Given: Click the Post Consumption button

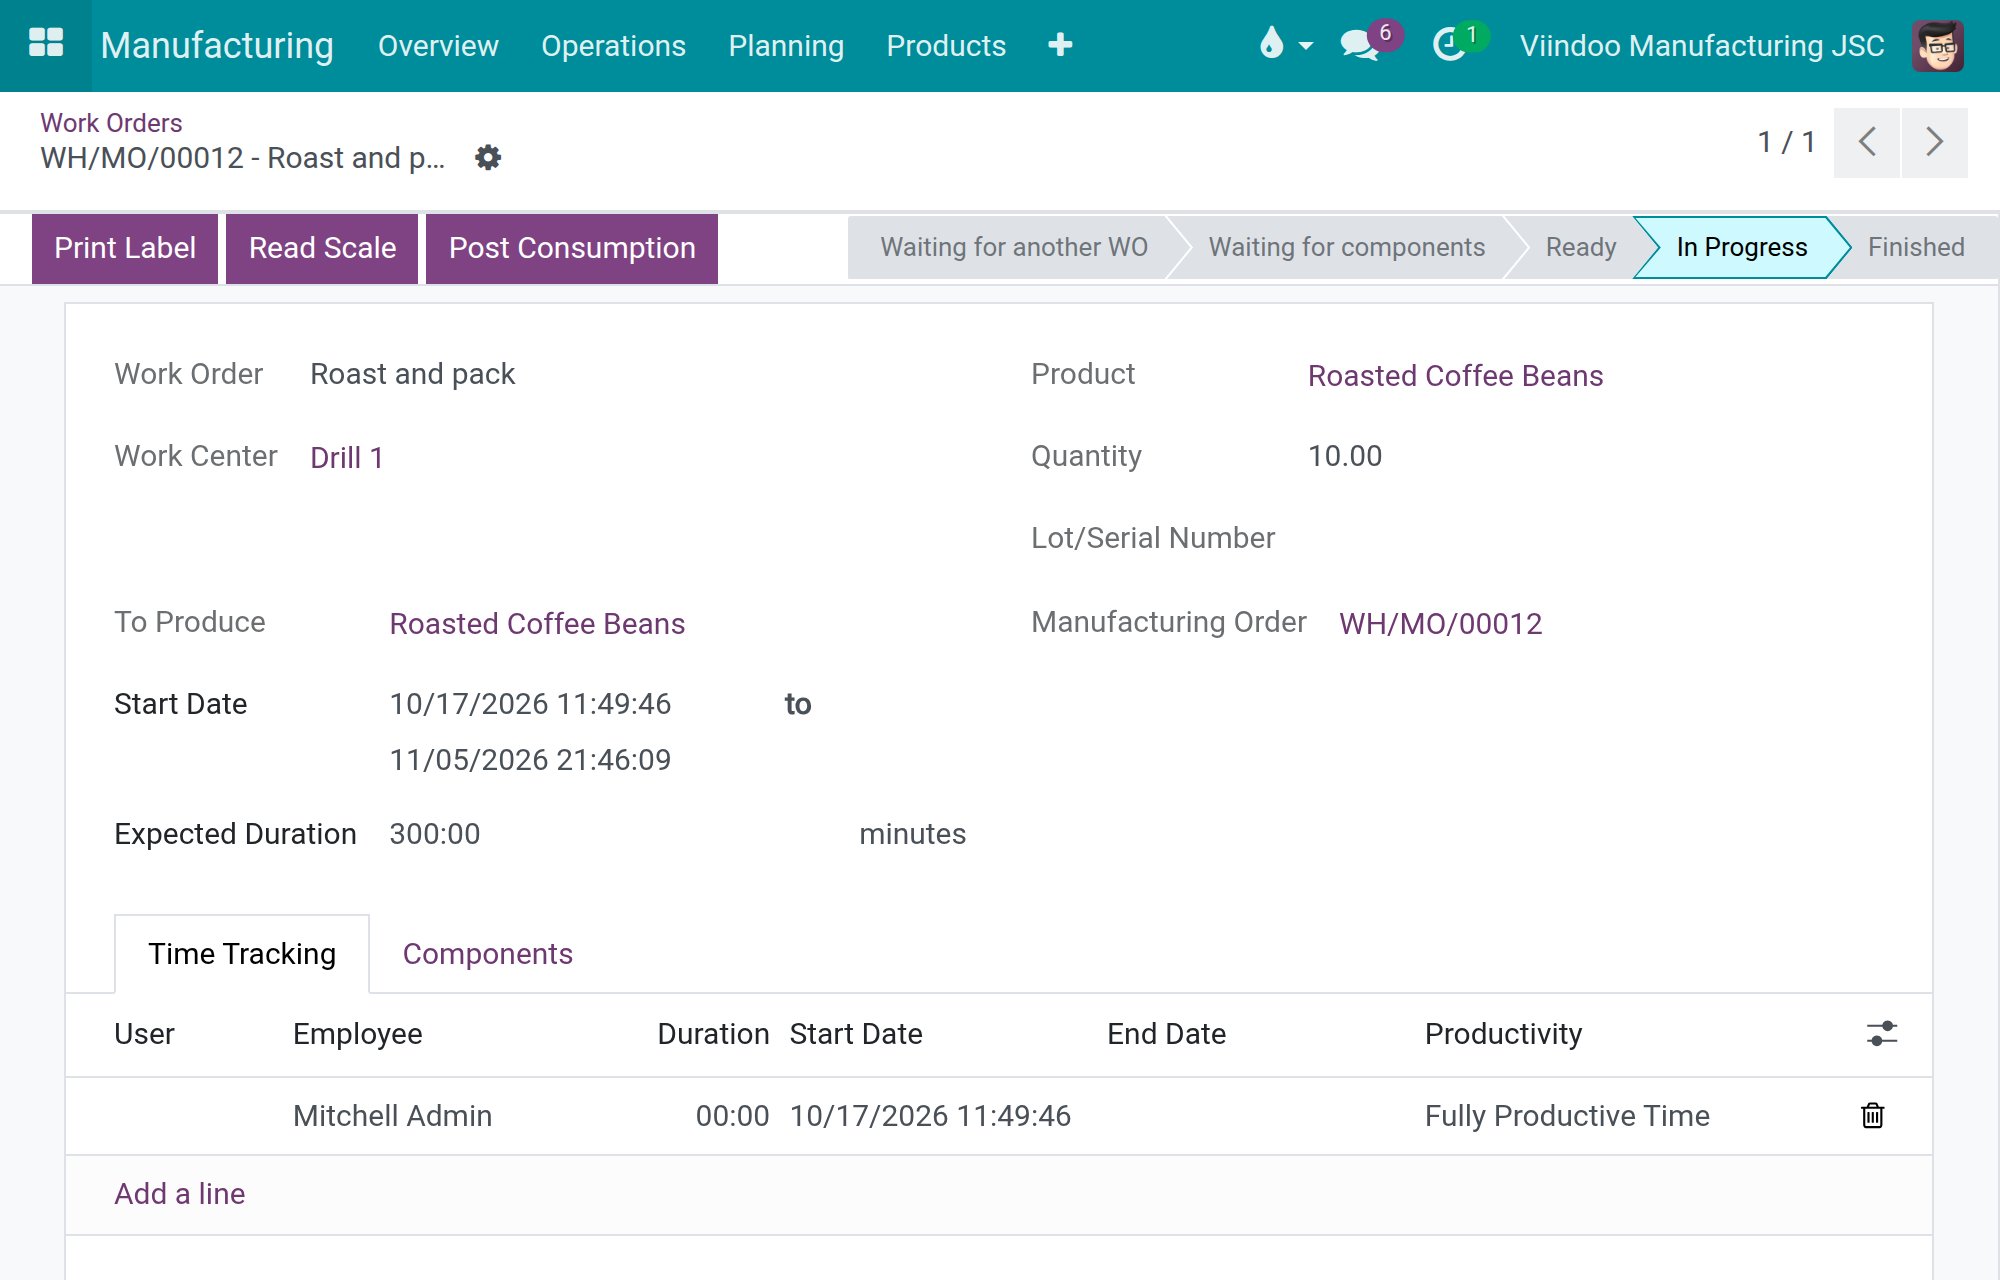Looking at the screenshot, I should [x=572, y=248].
